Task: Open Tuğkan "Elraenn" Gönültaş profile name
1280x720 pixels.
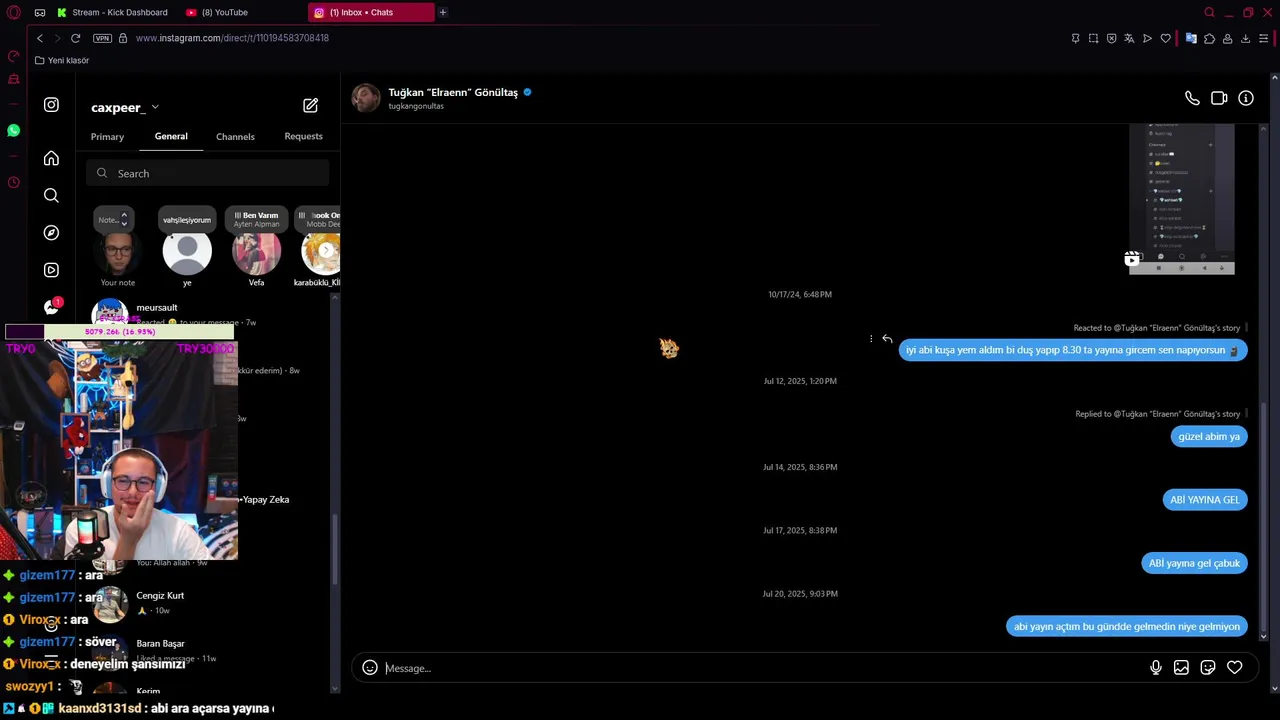Action: pos(453,92)
